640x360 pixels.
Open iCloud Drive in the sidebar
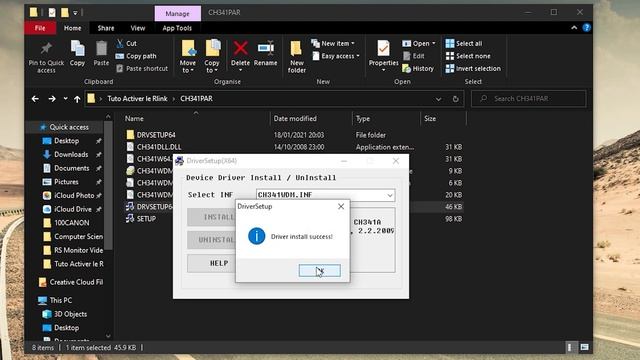73,209
